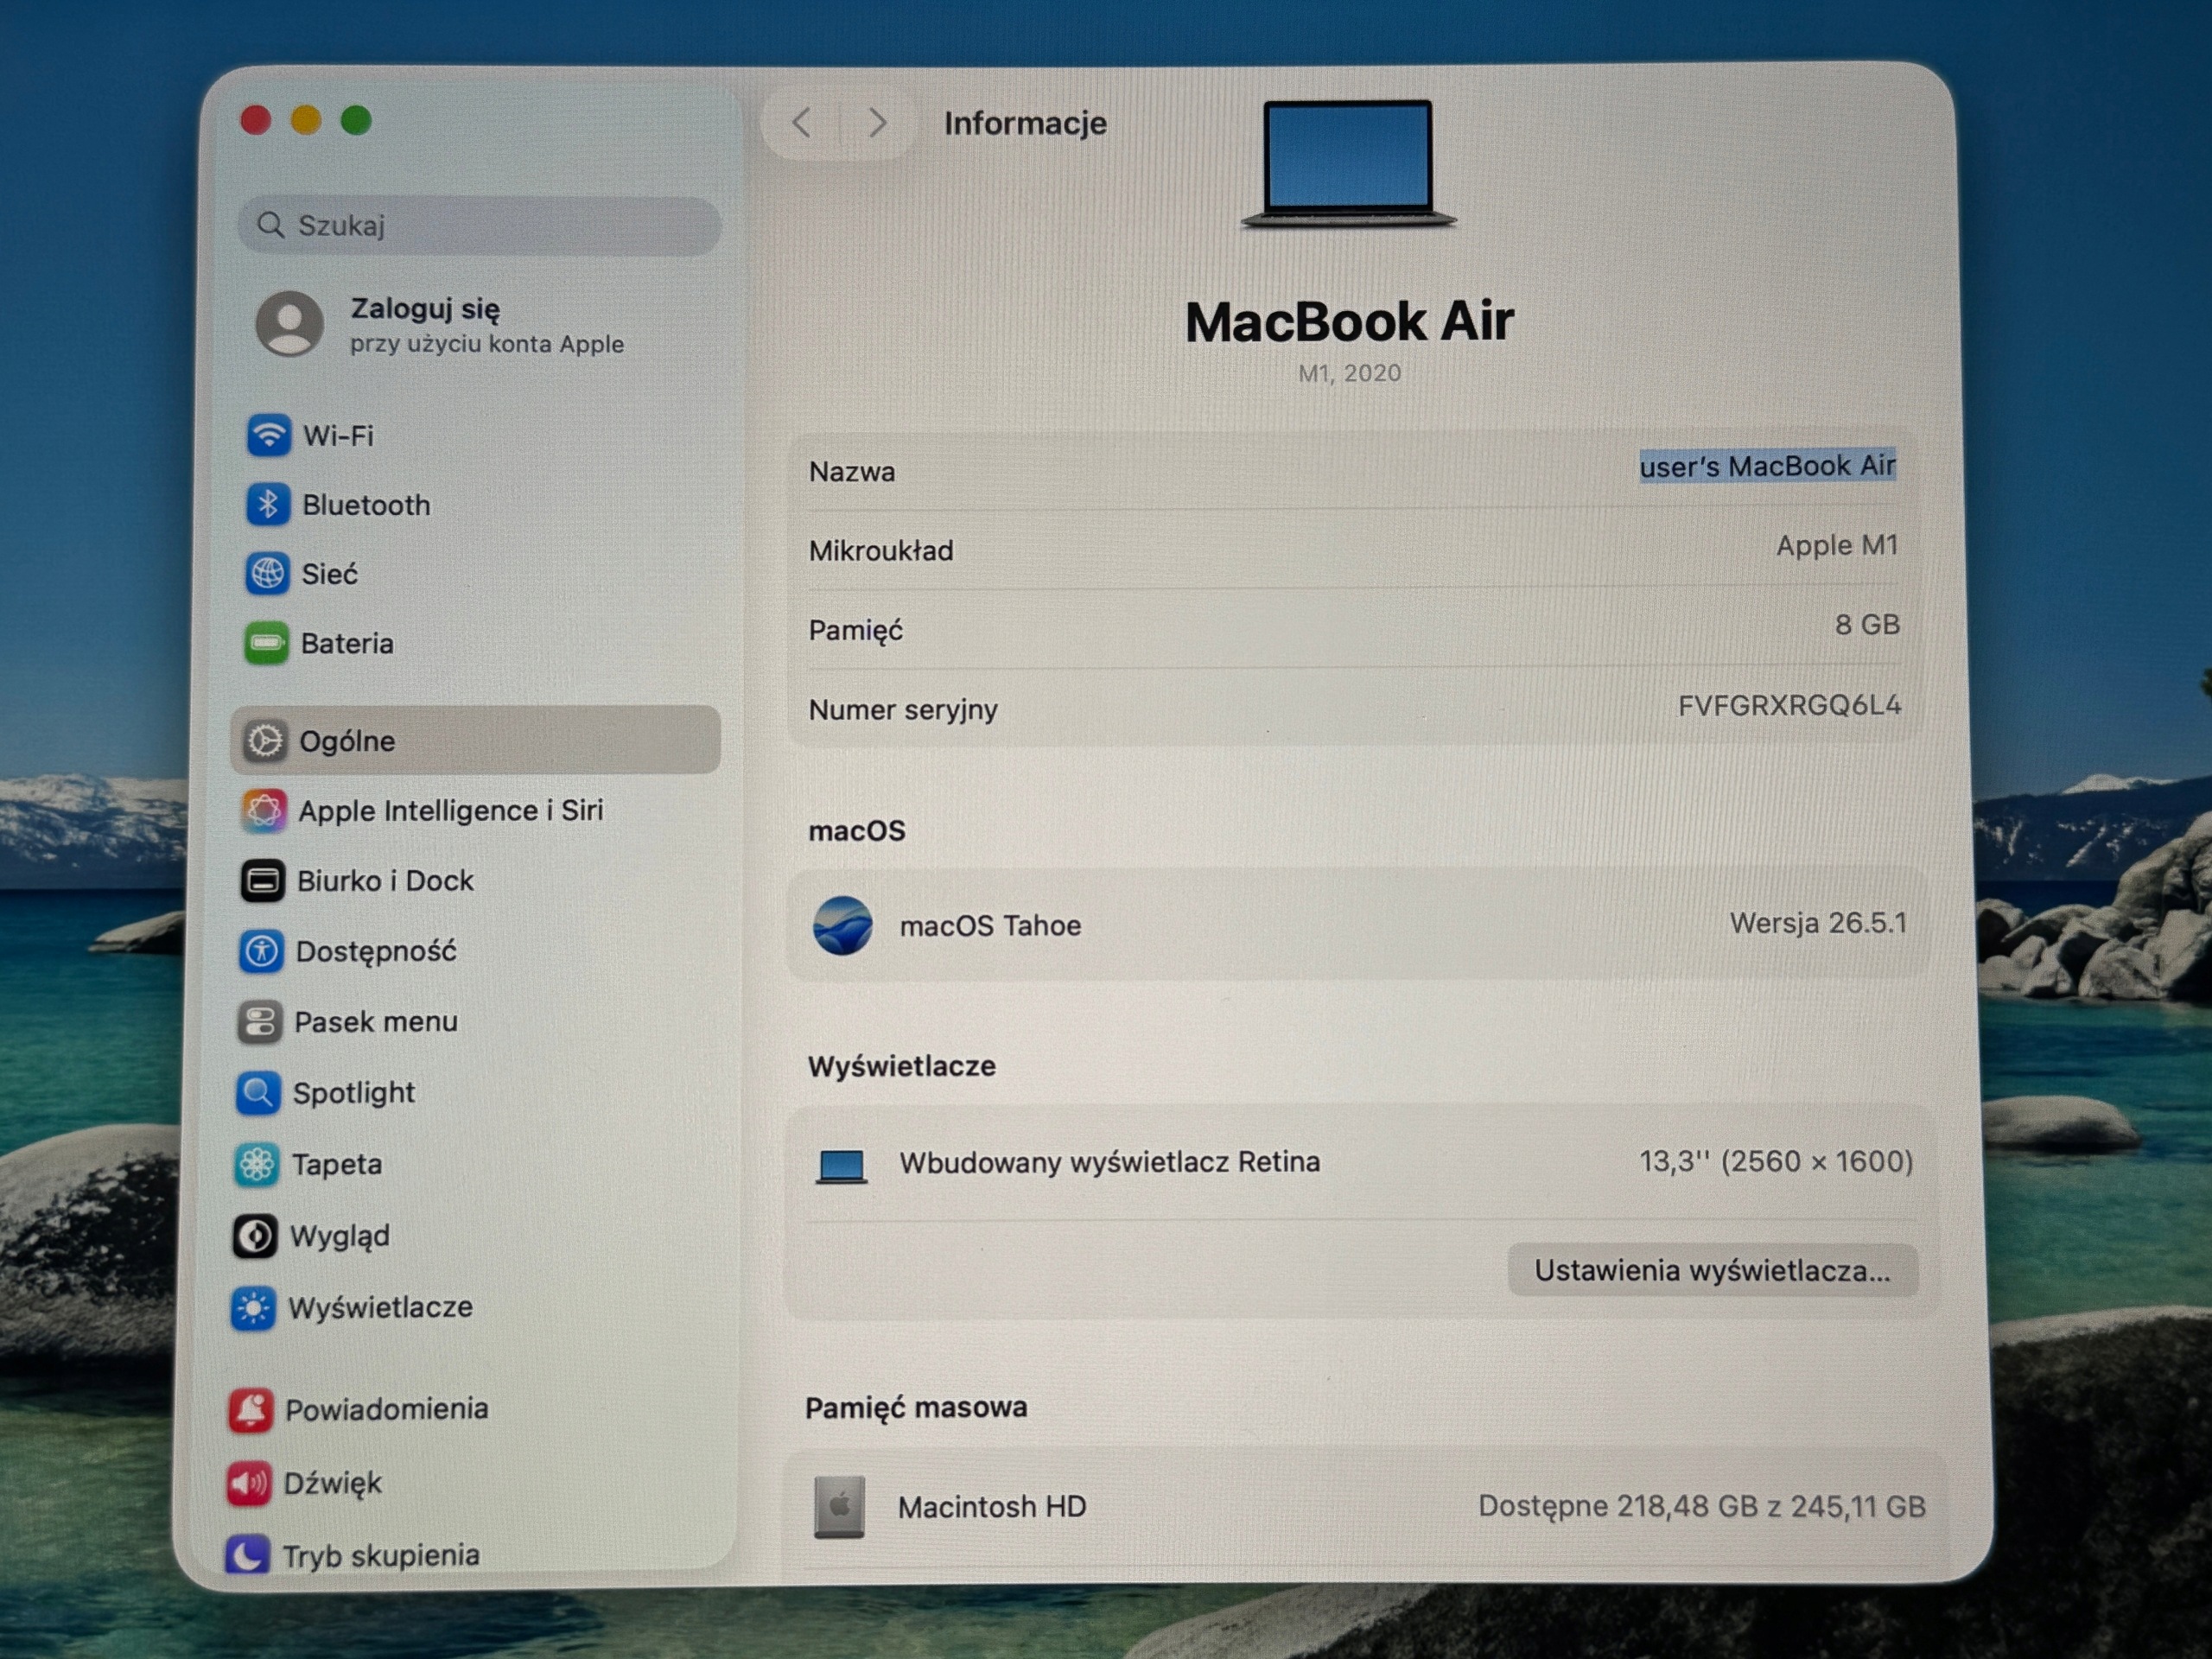Edit the computer name field
Image resolution: width=2212 pixels, height=1659 pixels.
pos(1767,466)
